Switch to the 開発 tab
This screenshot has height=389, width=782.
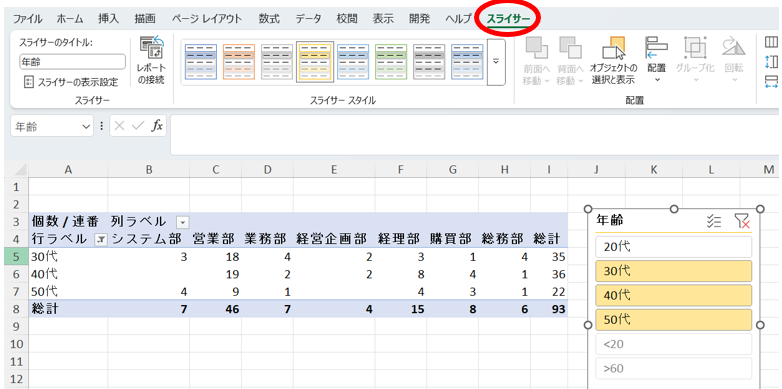tap(419, 19)
